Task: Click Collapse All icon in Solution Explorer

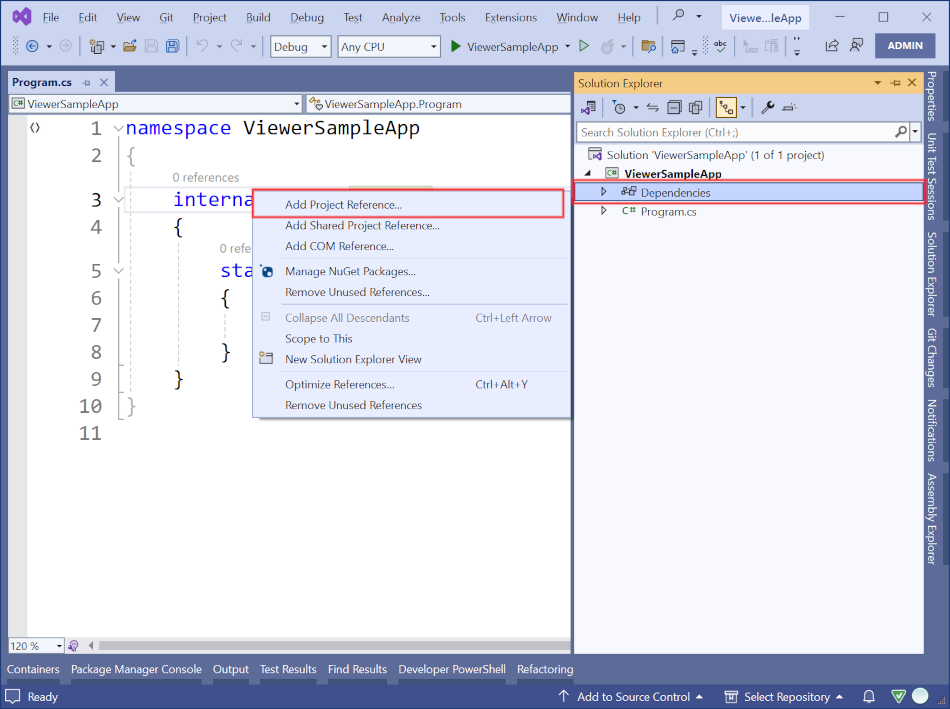Action: click(674, 108)
